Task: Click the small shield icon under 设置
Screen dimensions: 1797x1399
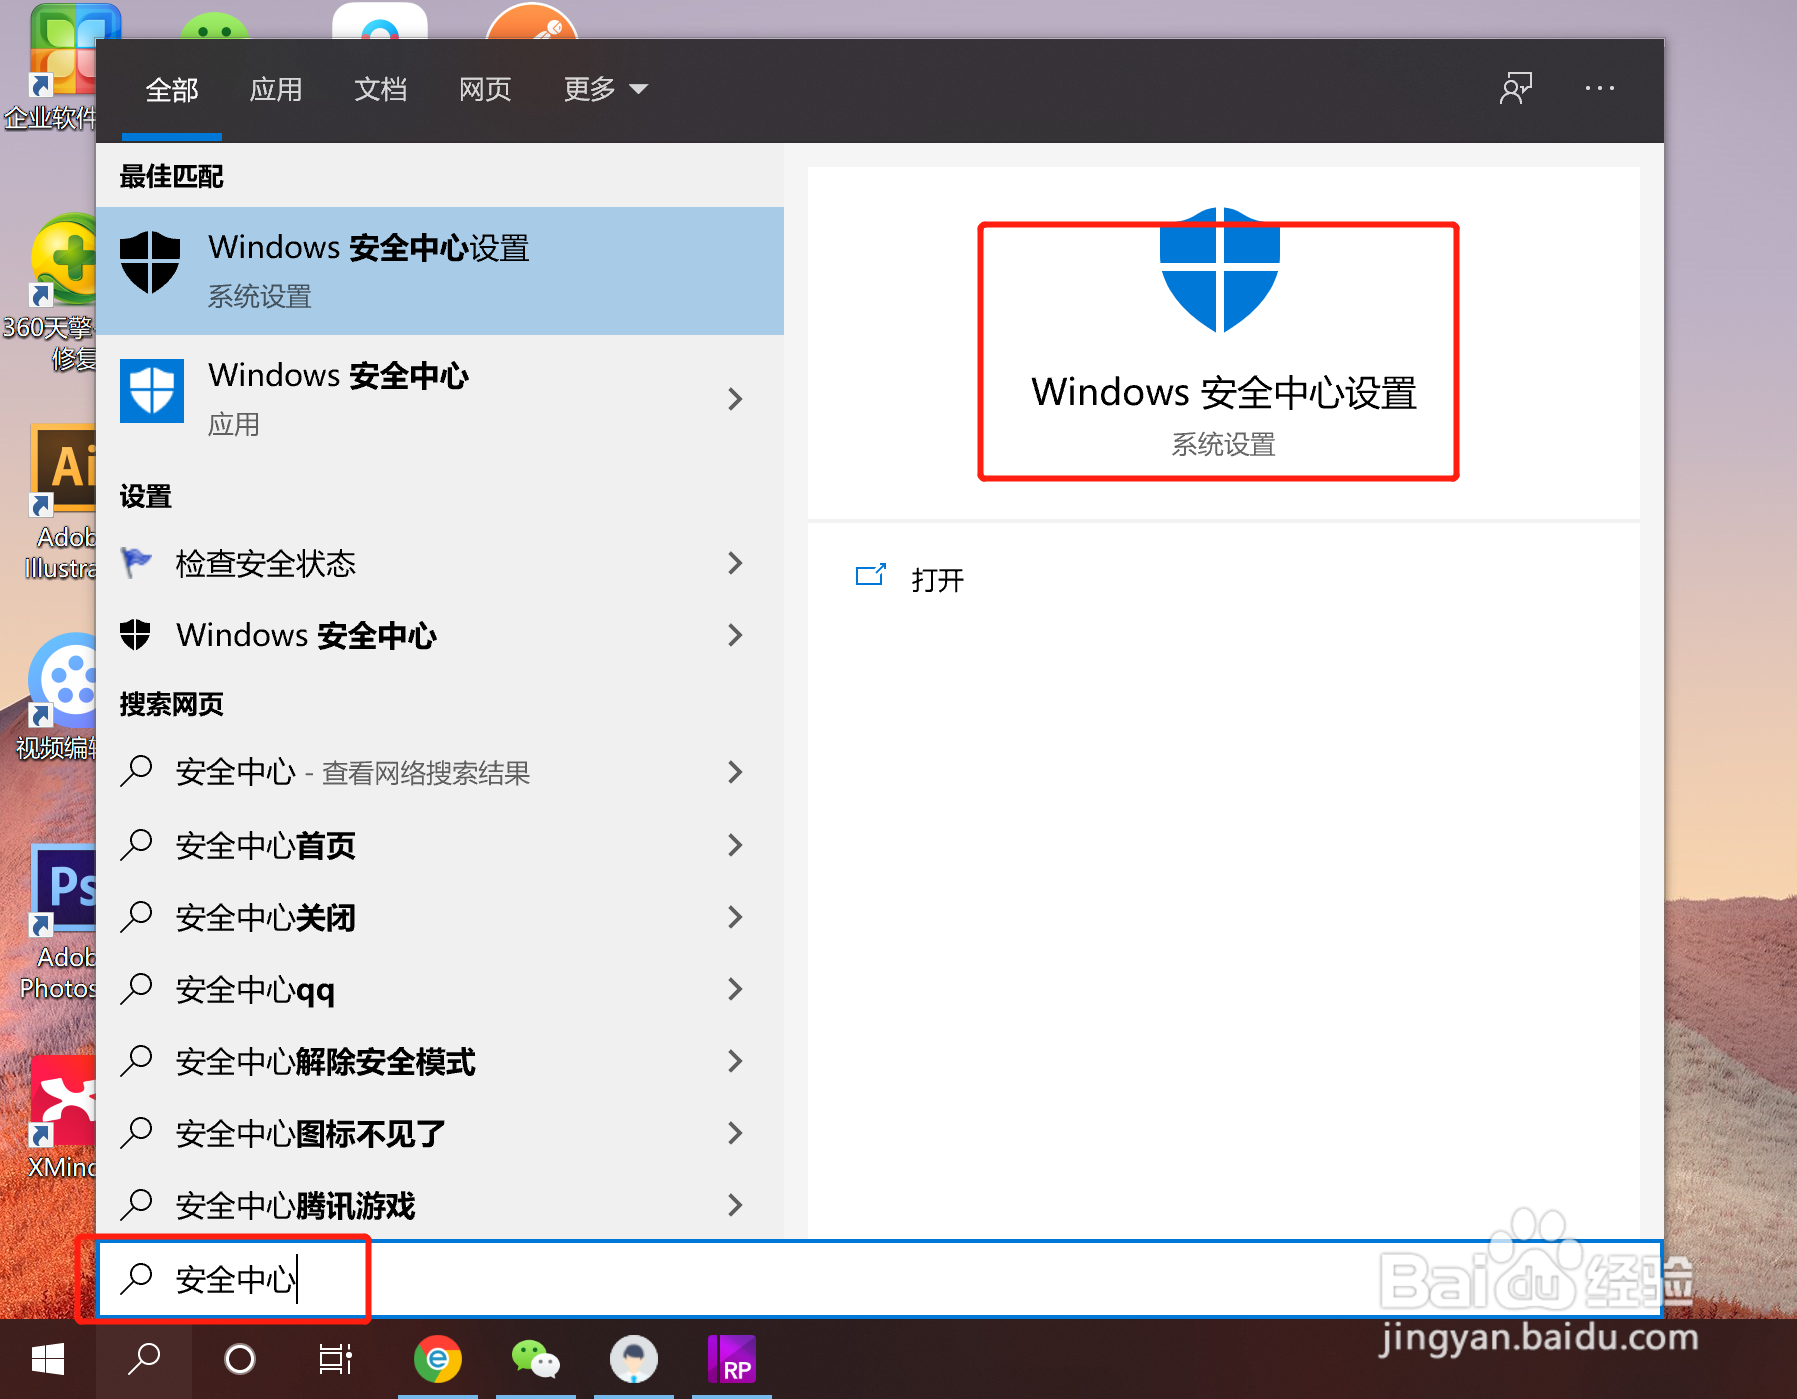Action: (x=135, y=635)
